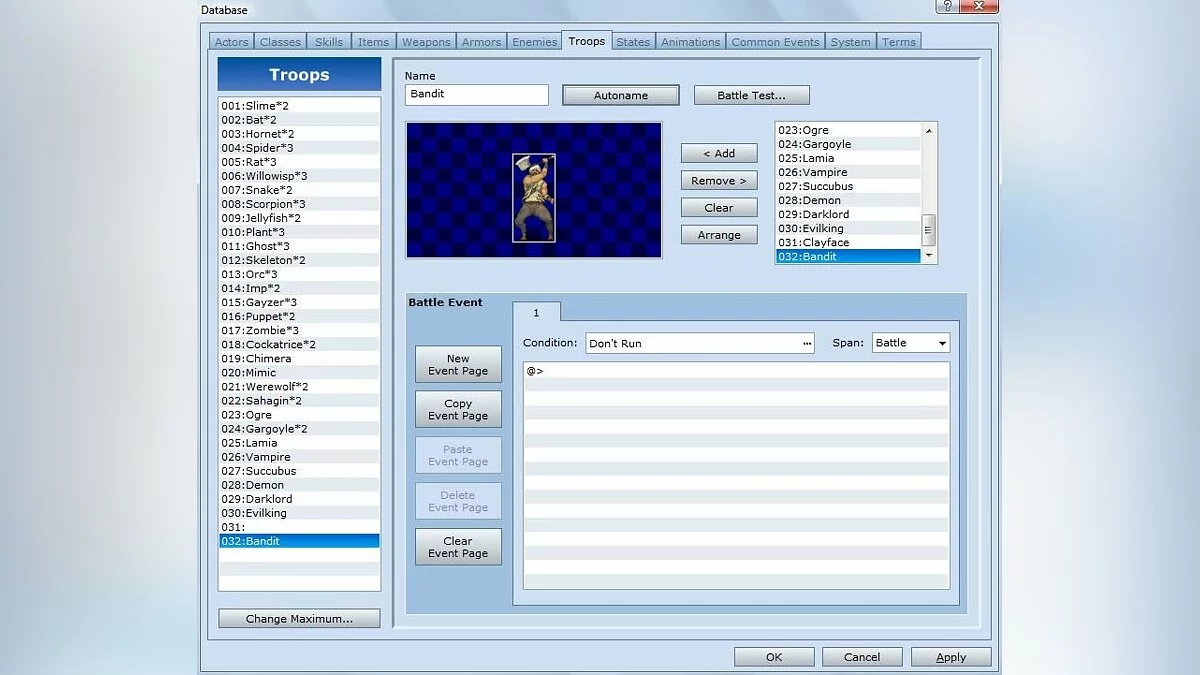
Task: Confirm with the OK button
Action: click(x=774, y=657)
